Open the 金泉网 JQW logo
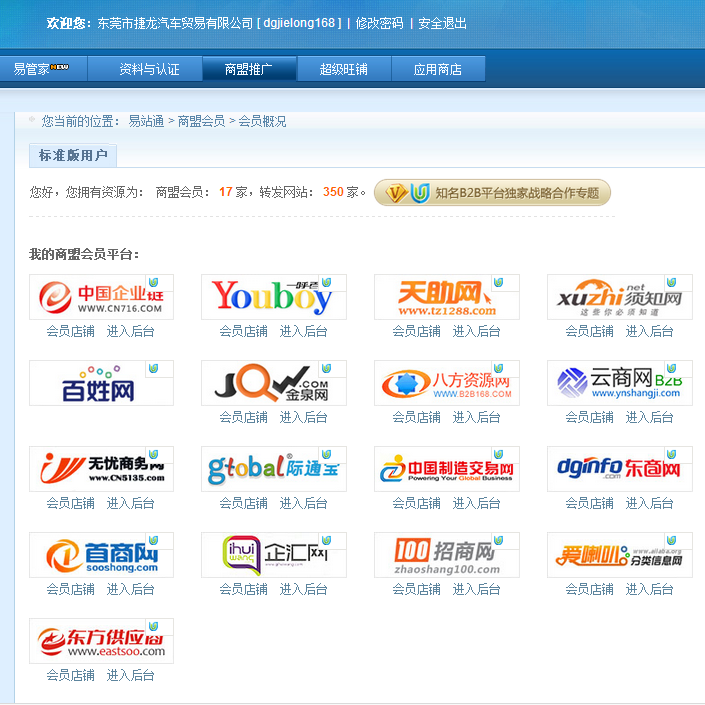This screenshot has height=705, width=705. (x=273, y=383)
